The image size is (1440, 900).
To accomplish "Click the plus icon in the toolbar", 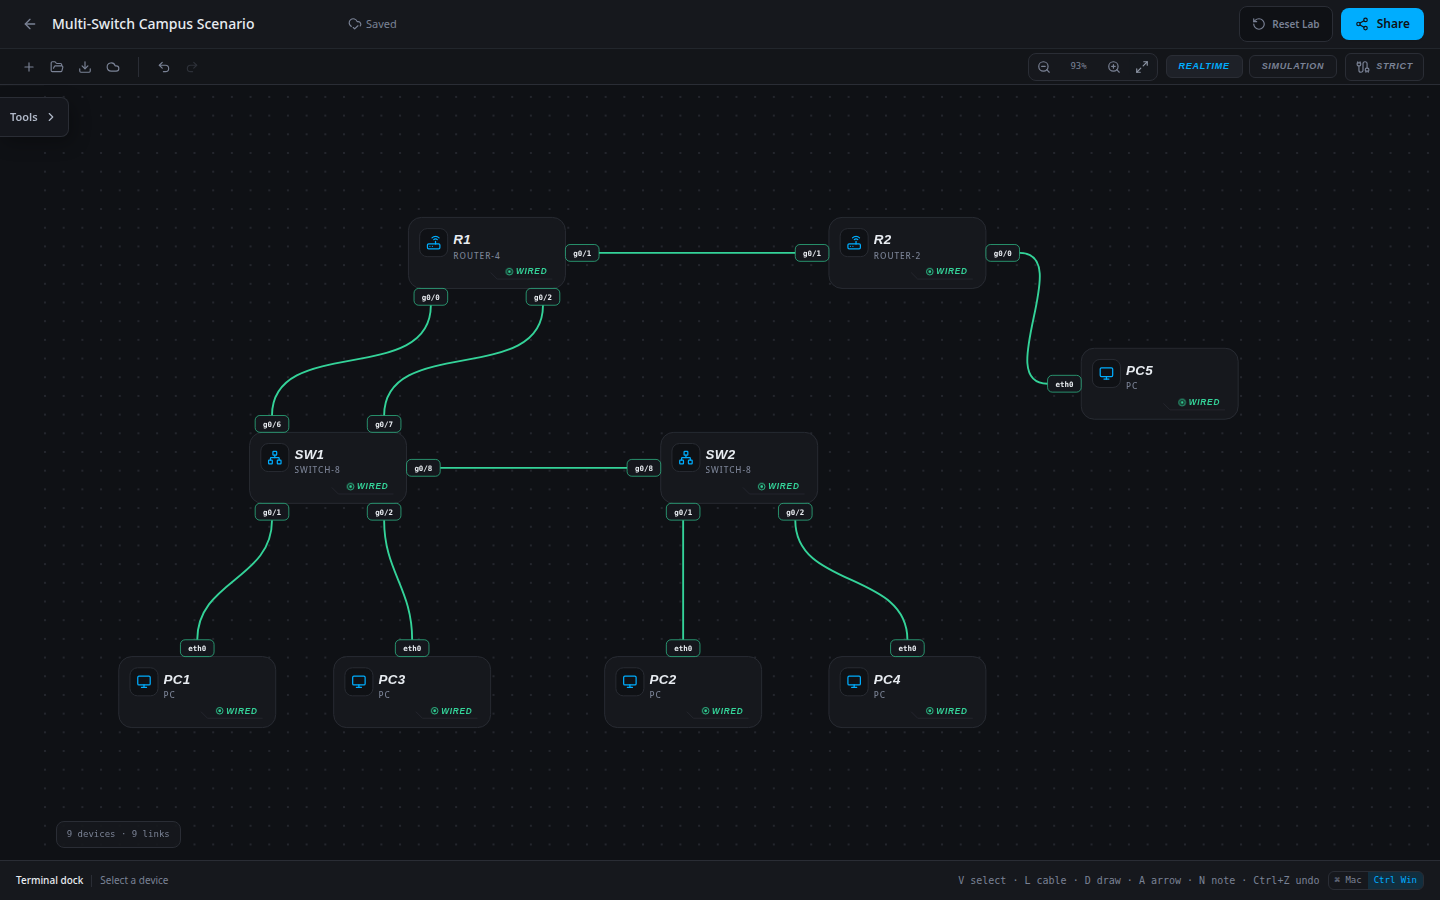I will 29,67.
